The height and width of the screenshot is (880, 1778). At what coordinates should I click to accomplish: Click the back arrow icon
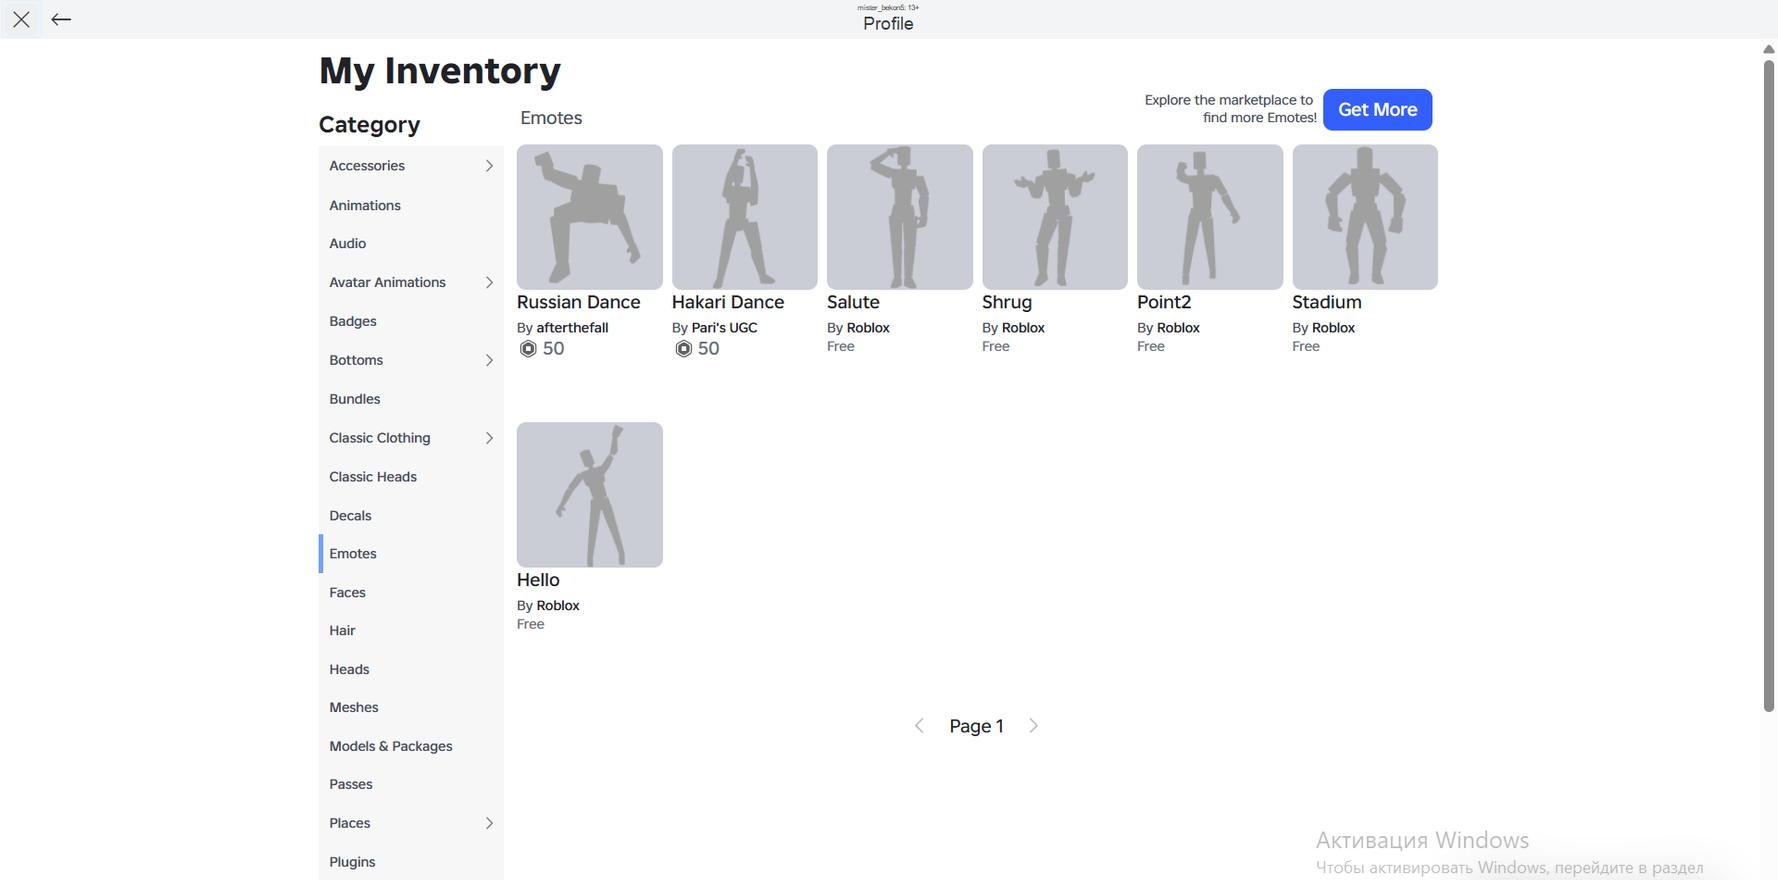pos(61,19)
